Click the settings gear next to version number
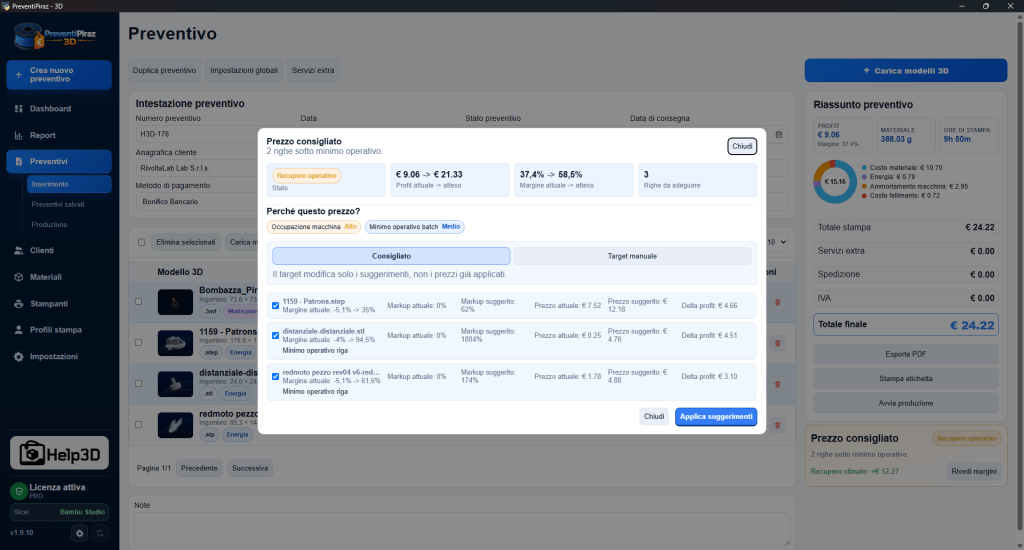Screen dimensions: 1024x550 [79, 533]
